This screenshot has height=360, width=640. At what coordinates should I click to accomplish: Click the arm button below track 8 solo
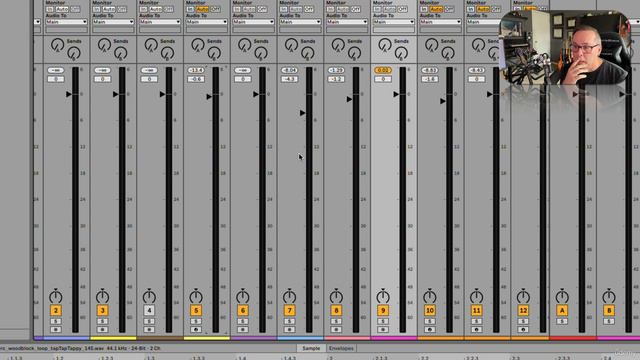(x=336, y=329)
